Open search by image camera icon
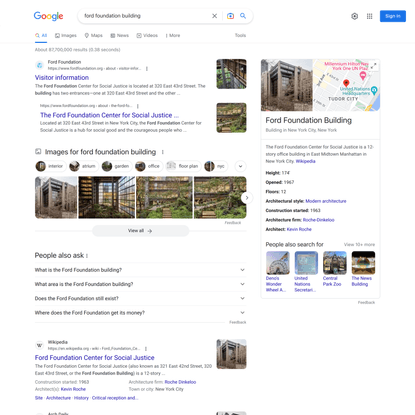Screen dimensions: 415x415 [230, 16]
